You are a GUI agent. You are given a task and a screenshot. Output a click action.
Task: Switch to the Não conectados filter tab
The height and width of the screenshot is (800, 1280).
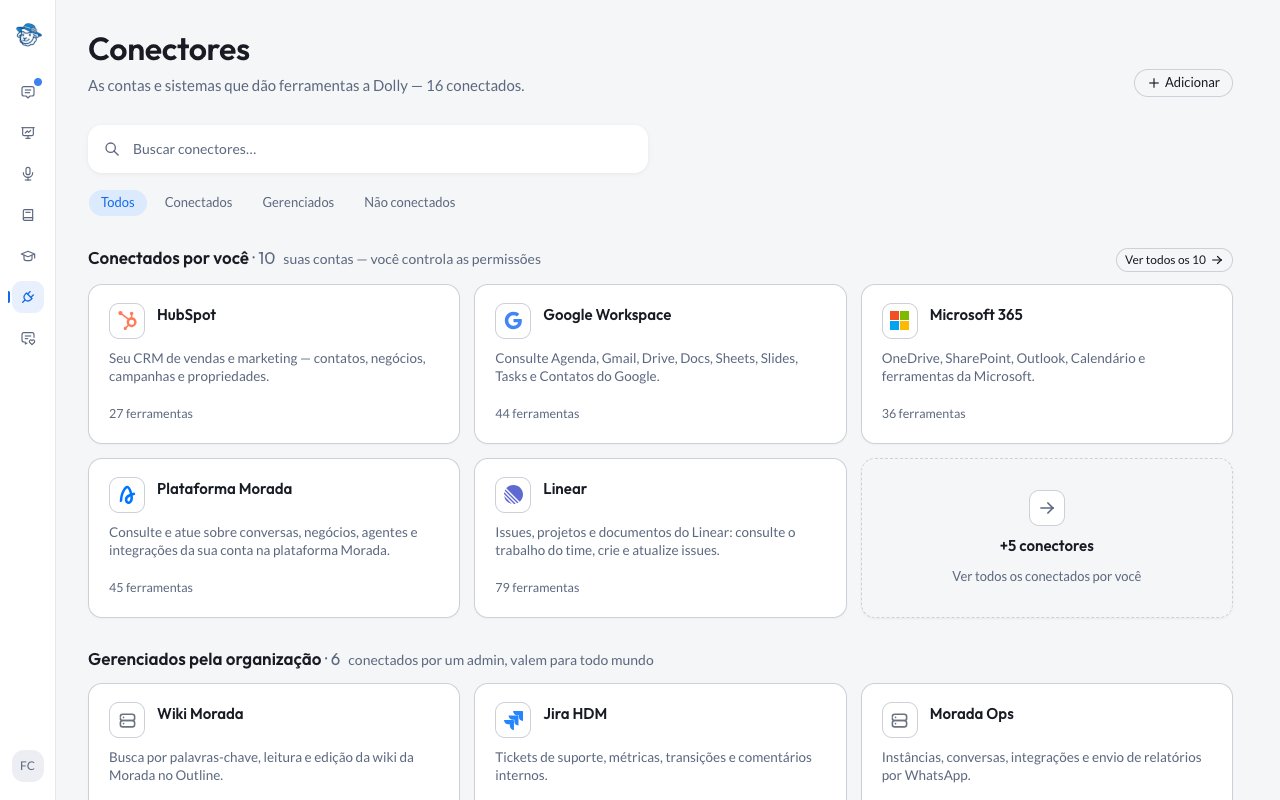[410, 203]
